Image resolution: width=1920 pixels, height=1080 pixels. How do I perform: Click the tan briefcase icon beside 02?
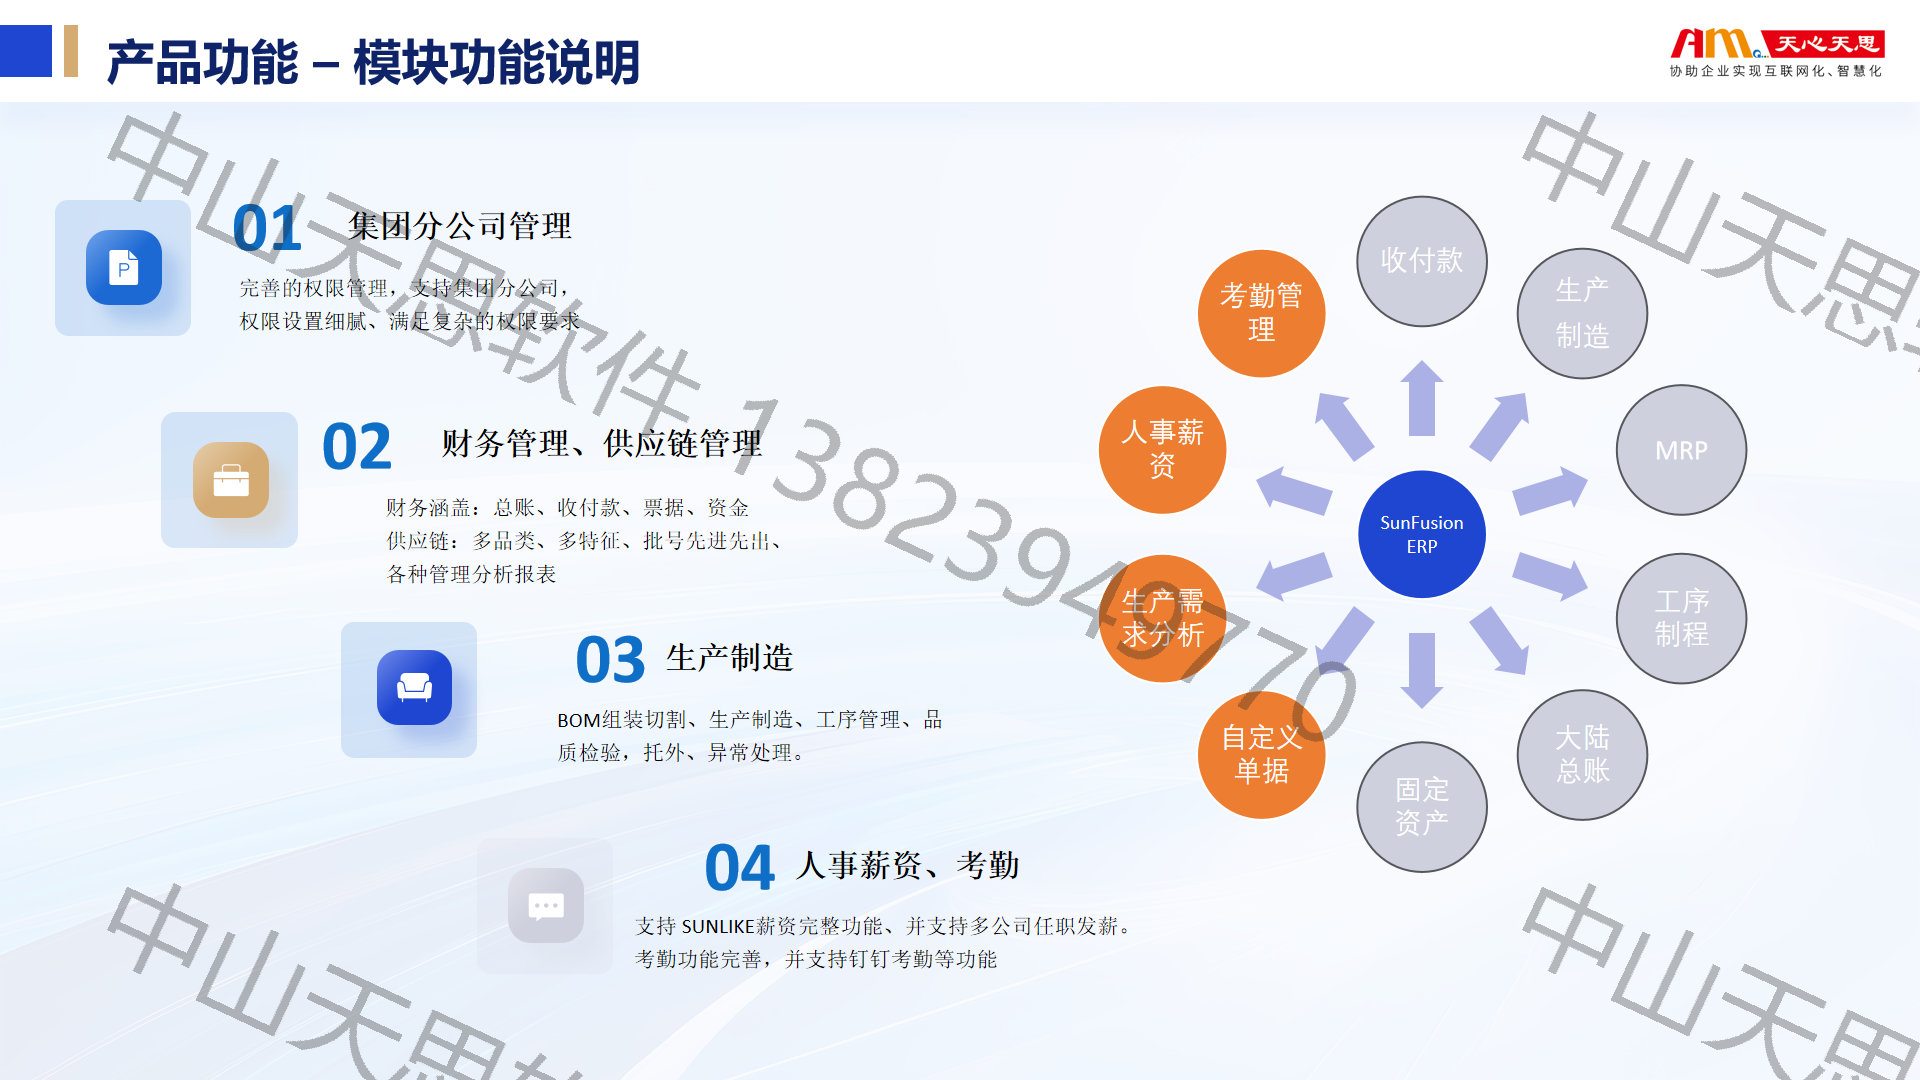coord(231,480)
